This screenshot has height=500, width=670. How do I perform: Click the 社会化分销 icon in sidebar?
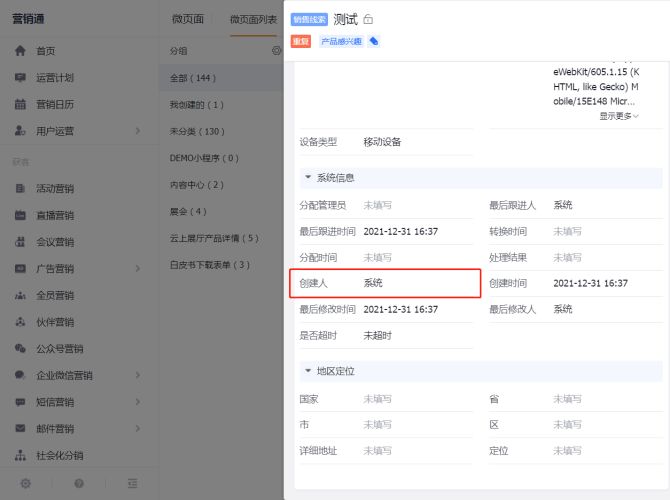[x=20, y=456]
